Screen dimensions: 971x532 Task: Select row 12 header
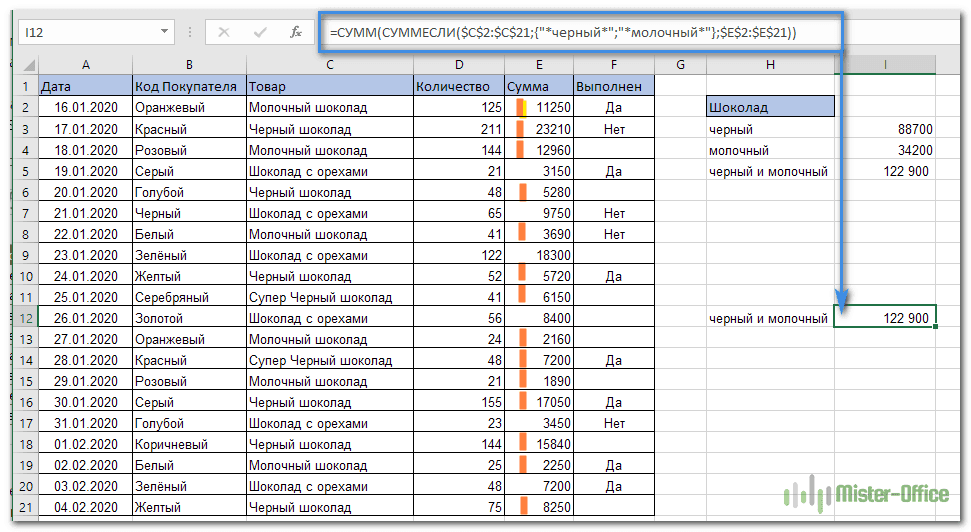pos(25,318)
